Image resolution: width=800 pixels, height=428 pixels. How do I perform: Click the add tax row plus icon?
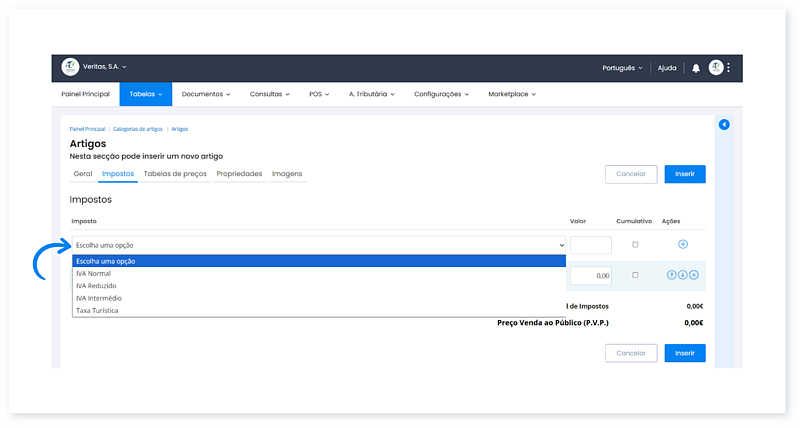pyautogui.click(x=683, y=244)
